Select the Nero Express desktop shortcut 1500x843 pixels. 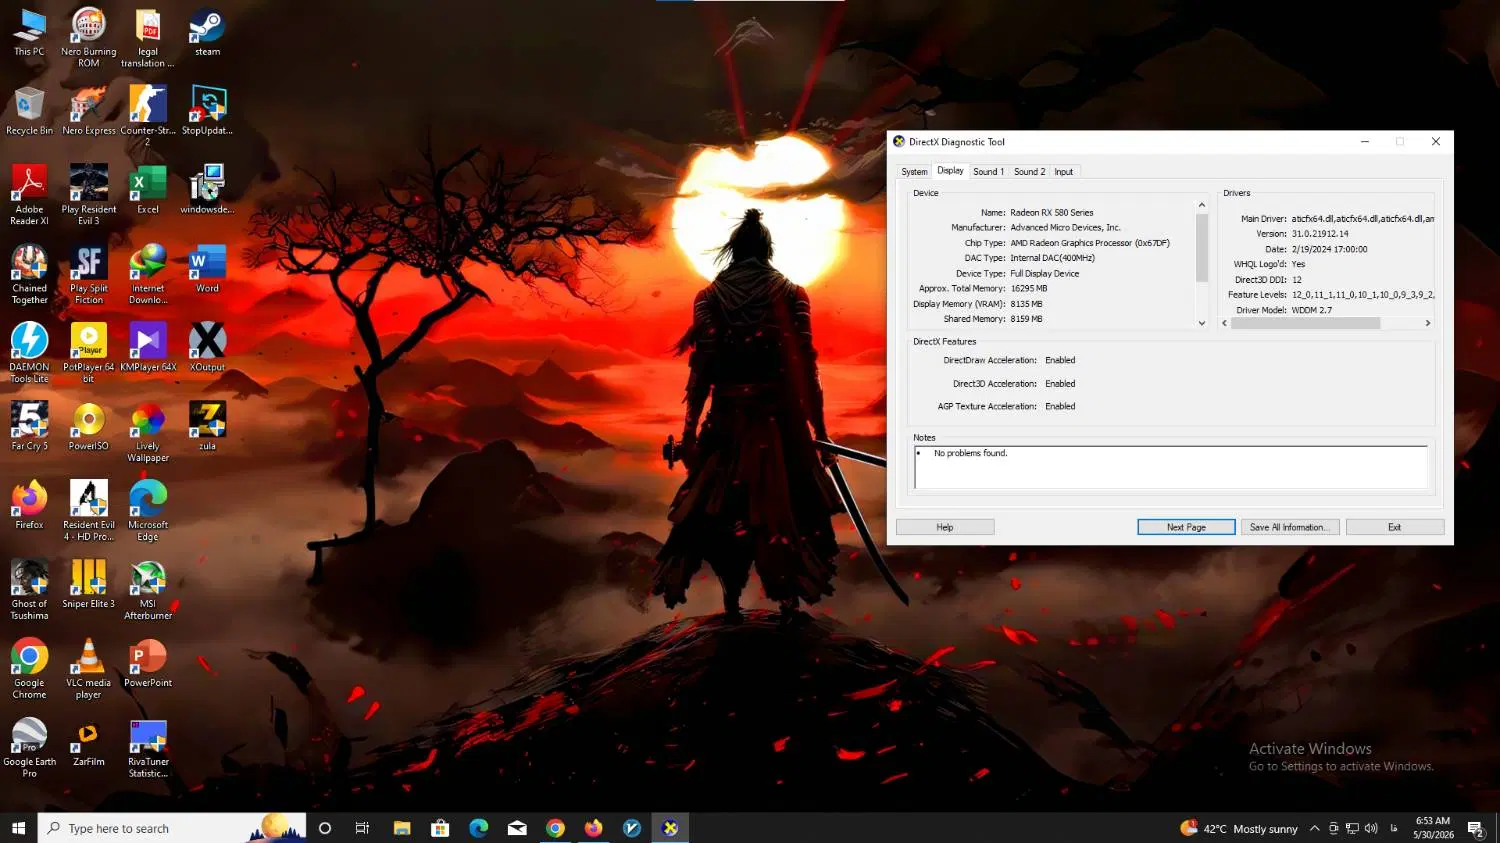tap(88, 111)
